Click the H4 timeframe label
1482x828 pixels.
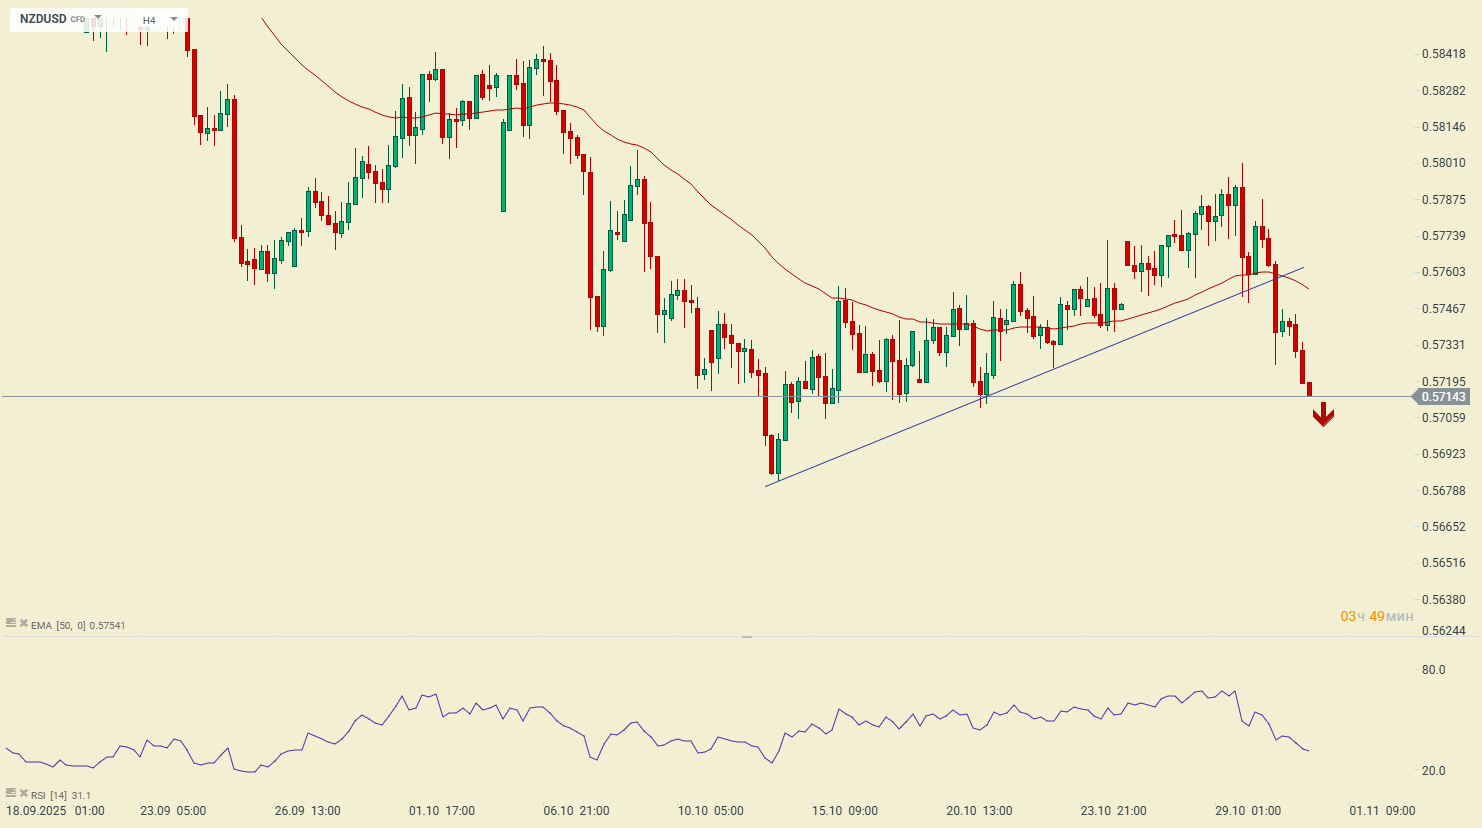tap(149, 20)
